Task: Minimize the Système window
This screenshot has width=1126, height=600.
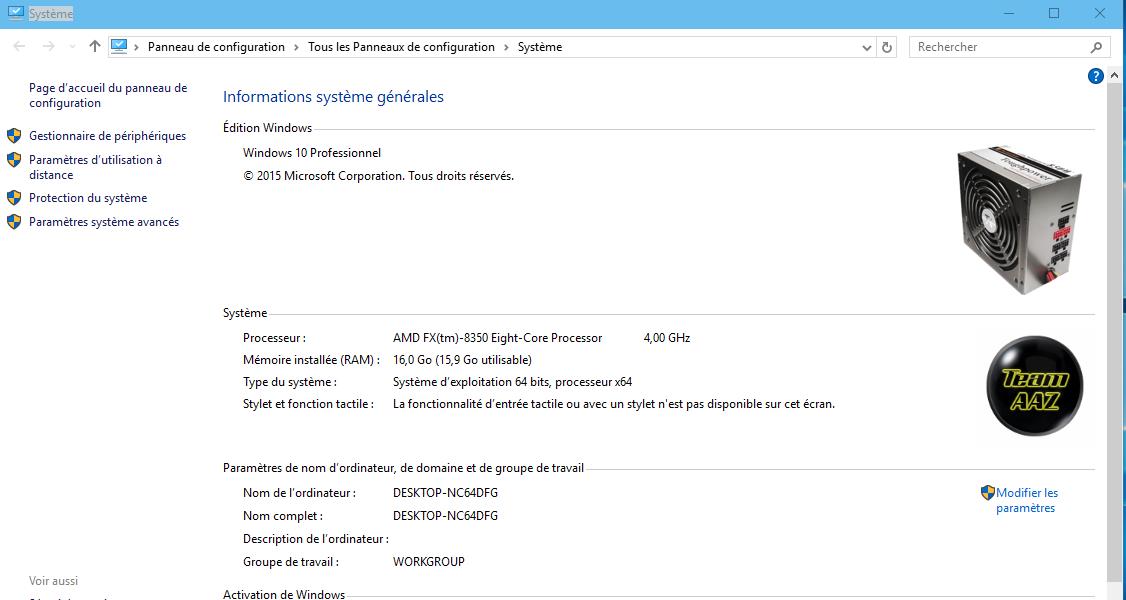Action: [1009, 14]
